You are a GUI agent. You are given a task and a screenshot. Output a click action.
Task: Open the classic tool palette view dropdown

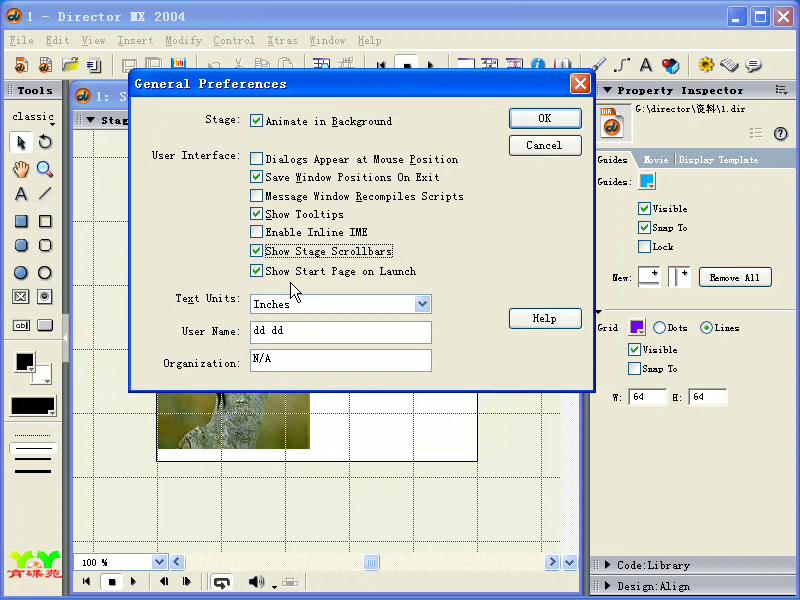[34, 117]
